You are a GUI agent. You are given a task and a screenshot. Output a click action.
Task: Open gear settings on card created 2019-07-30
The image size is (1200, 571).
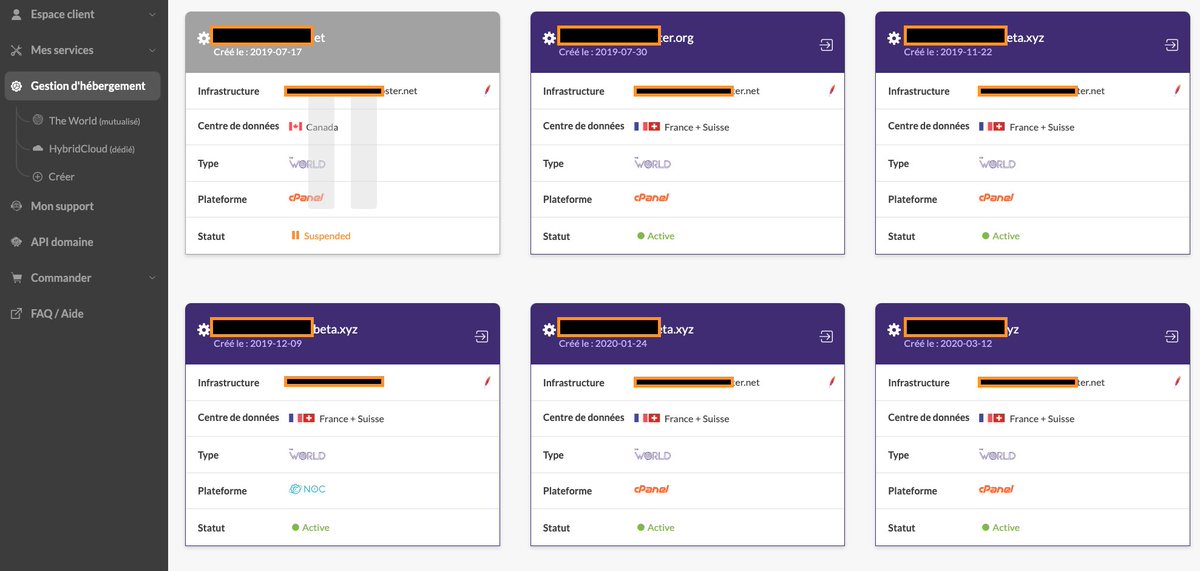[549, 38]
